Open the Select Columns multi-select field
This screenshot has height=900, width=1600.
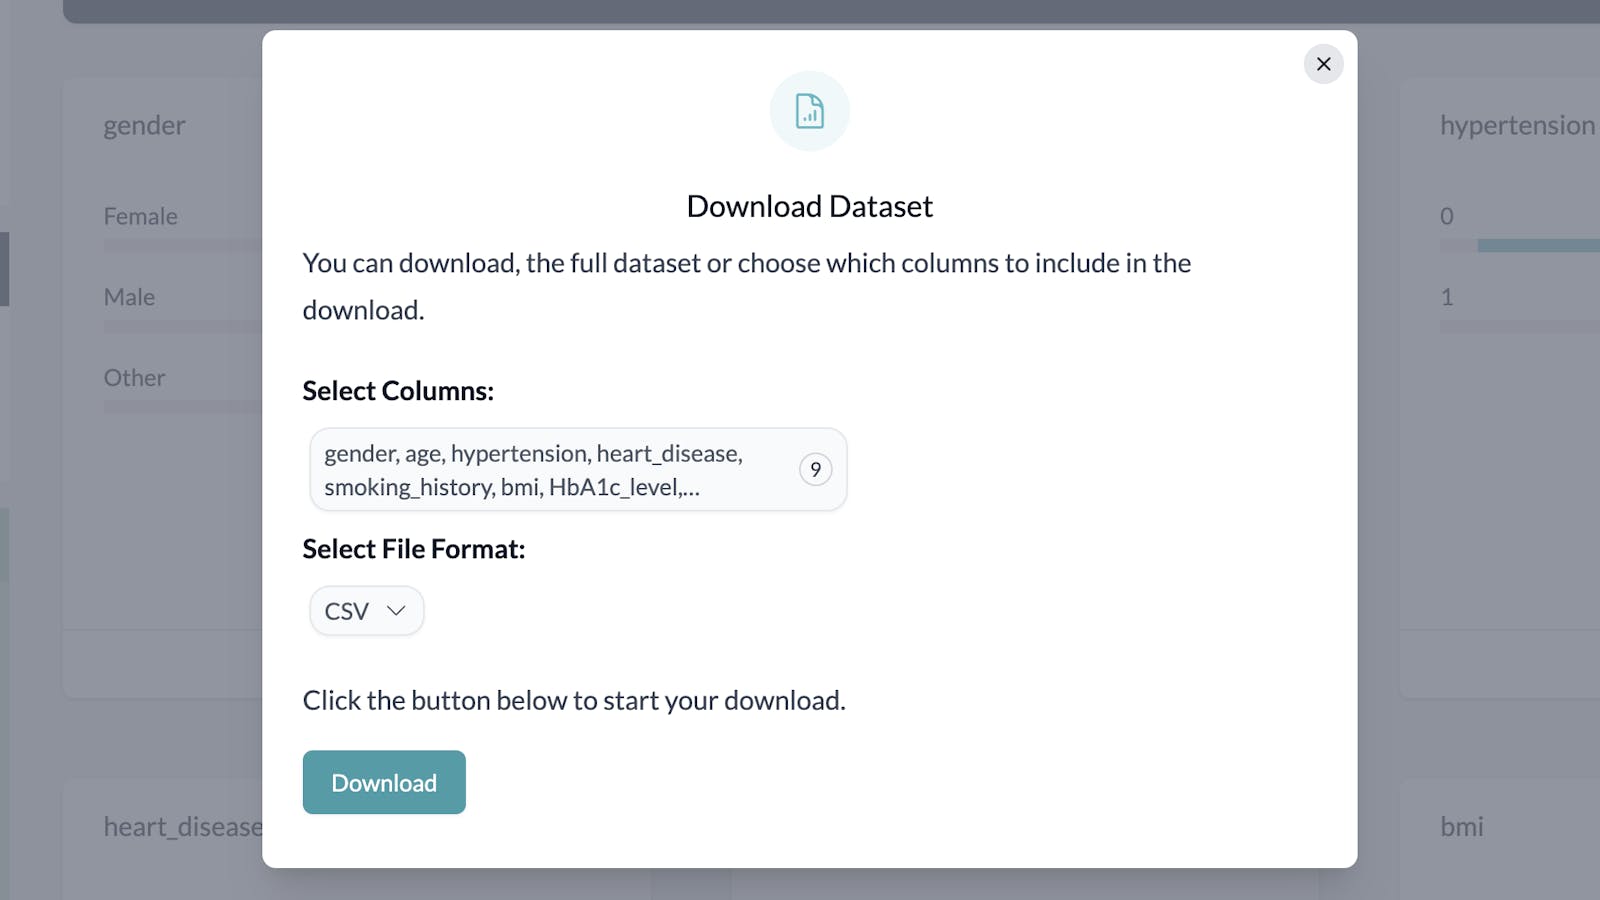pos(555,470)
